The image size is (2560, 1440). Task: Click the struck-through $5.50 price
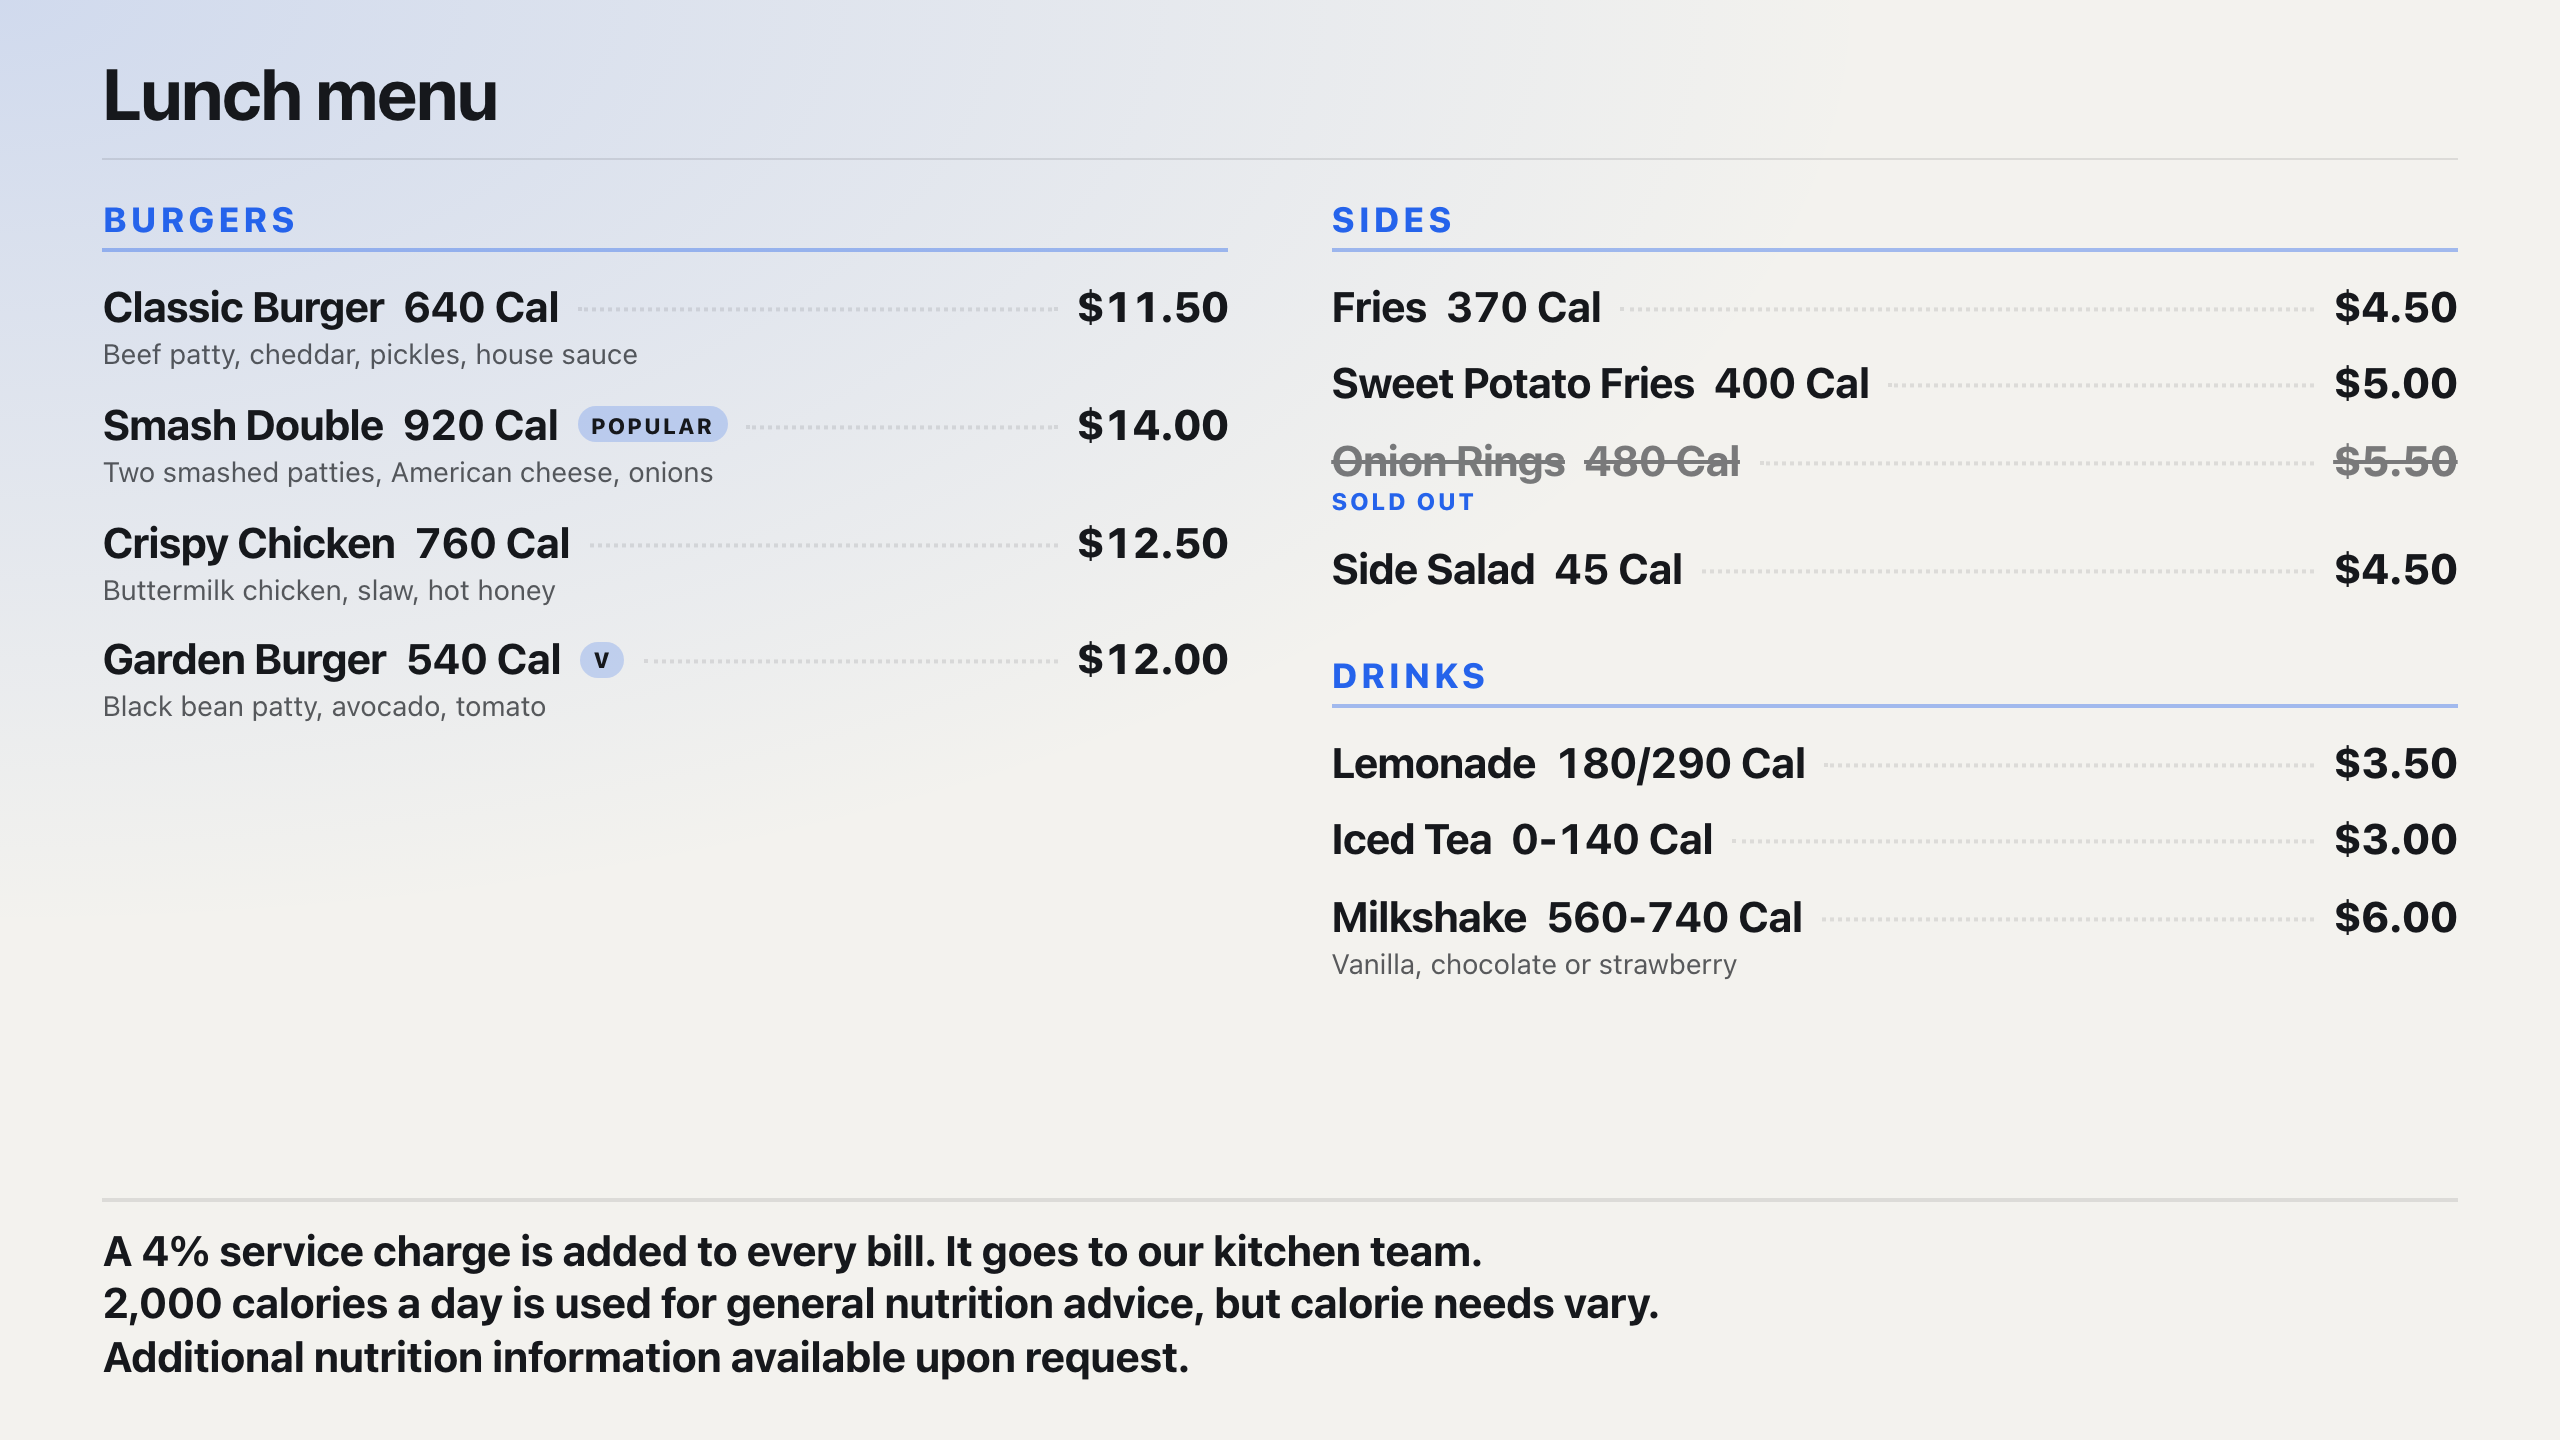(x=2395, y=462)
